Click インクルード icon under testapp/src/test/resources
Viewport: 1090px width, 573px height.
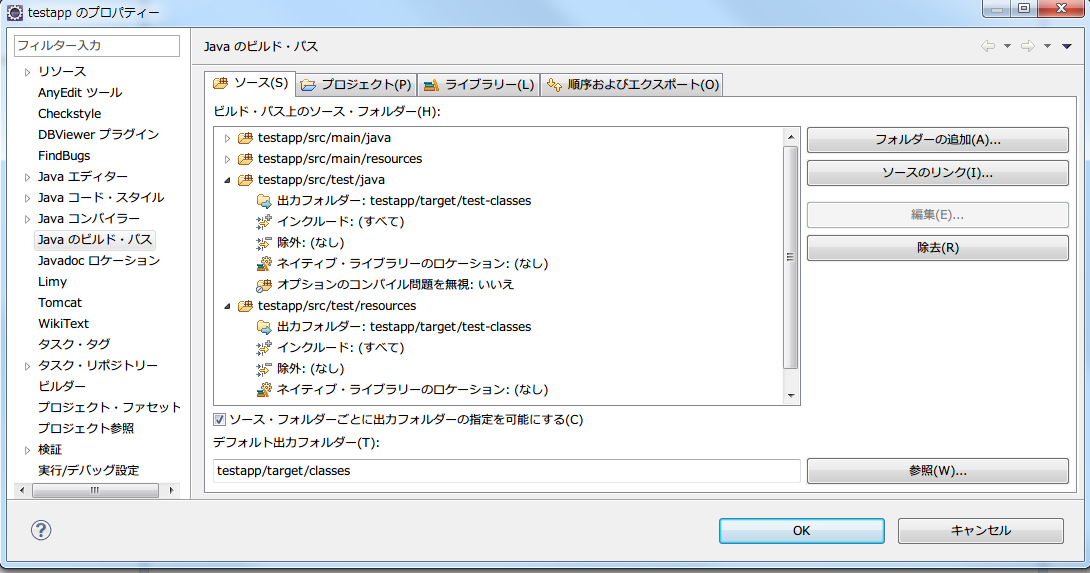[x=264, y=348]
